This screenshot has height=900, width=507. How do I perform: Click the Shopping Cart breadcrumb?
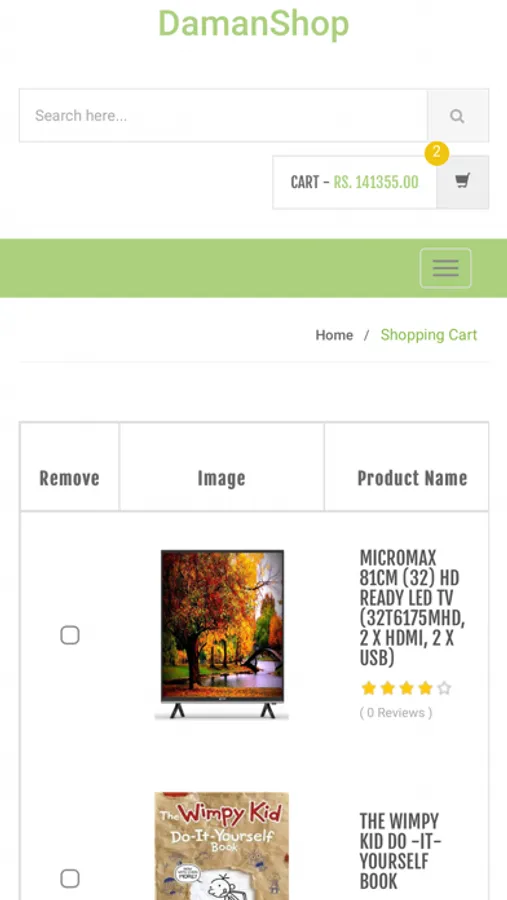point(429,335)
